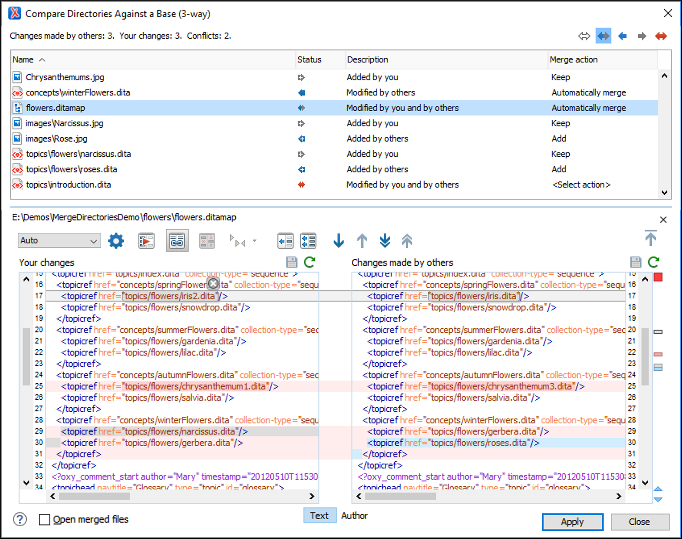Switch to the Author tab
This screenshot has width=682, height=539.
coord(354,516)
